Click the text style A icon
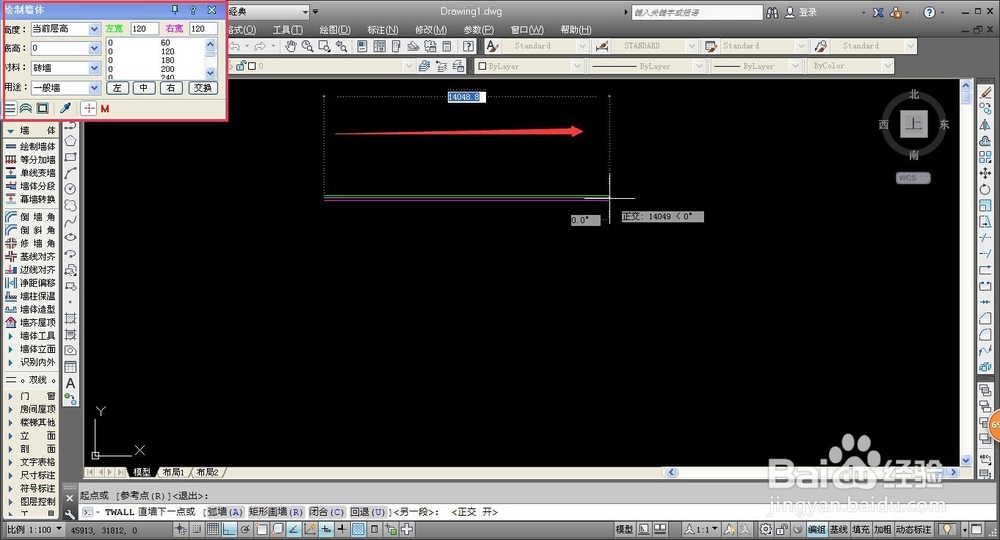This screenshot has width=1000, height=540. [x=492, y=46]
